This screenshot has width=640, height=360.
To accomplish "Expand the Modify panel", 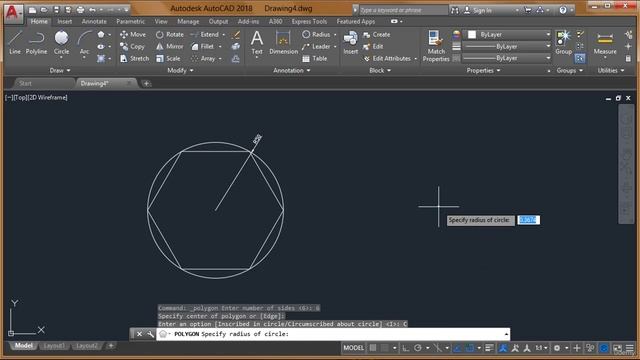I will tap(180, 71).
